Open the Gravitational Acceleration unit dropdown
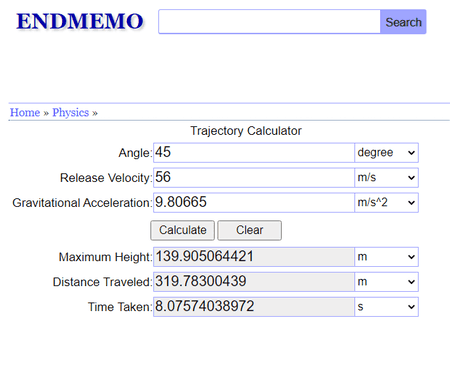The width and height of the screenshot is (450, 371). click(386, 202)
